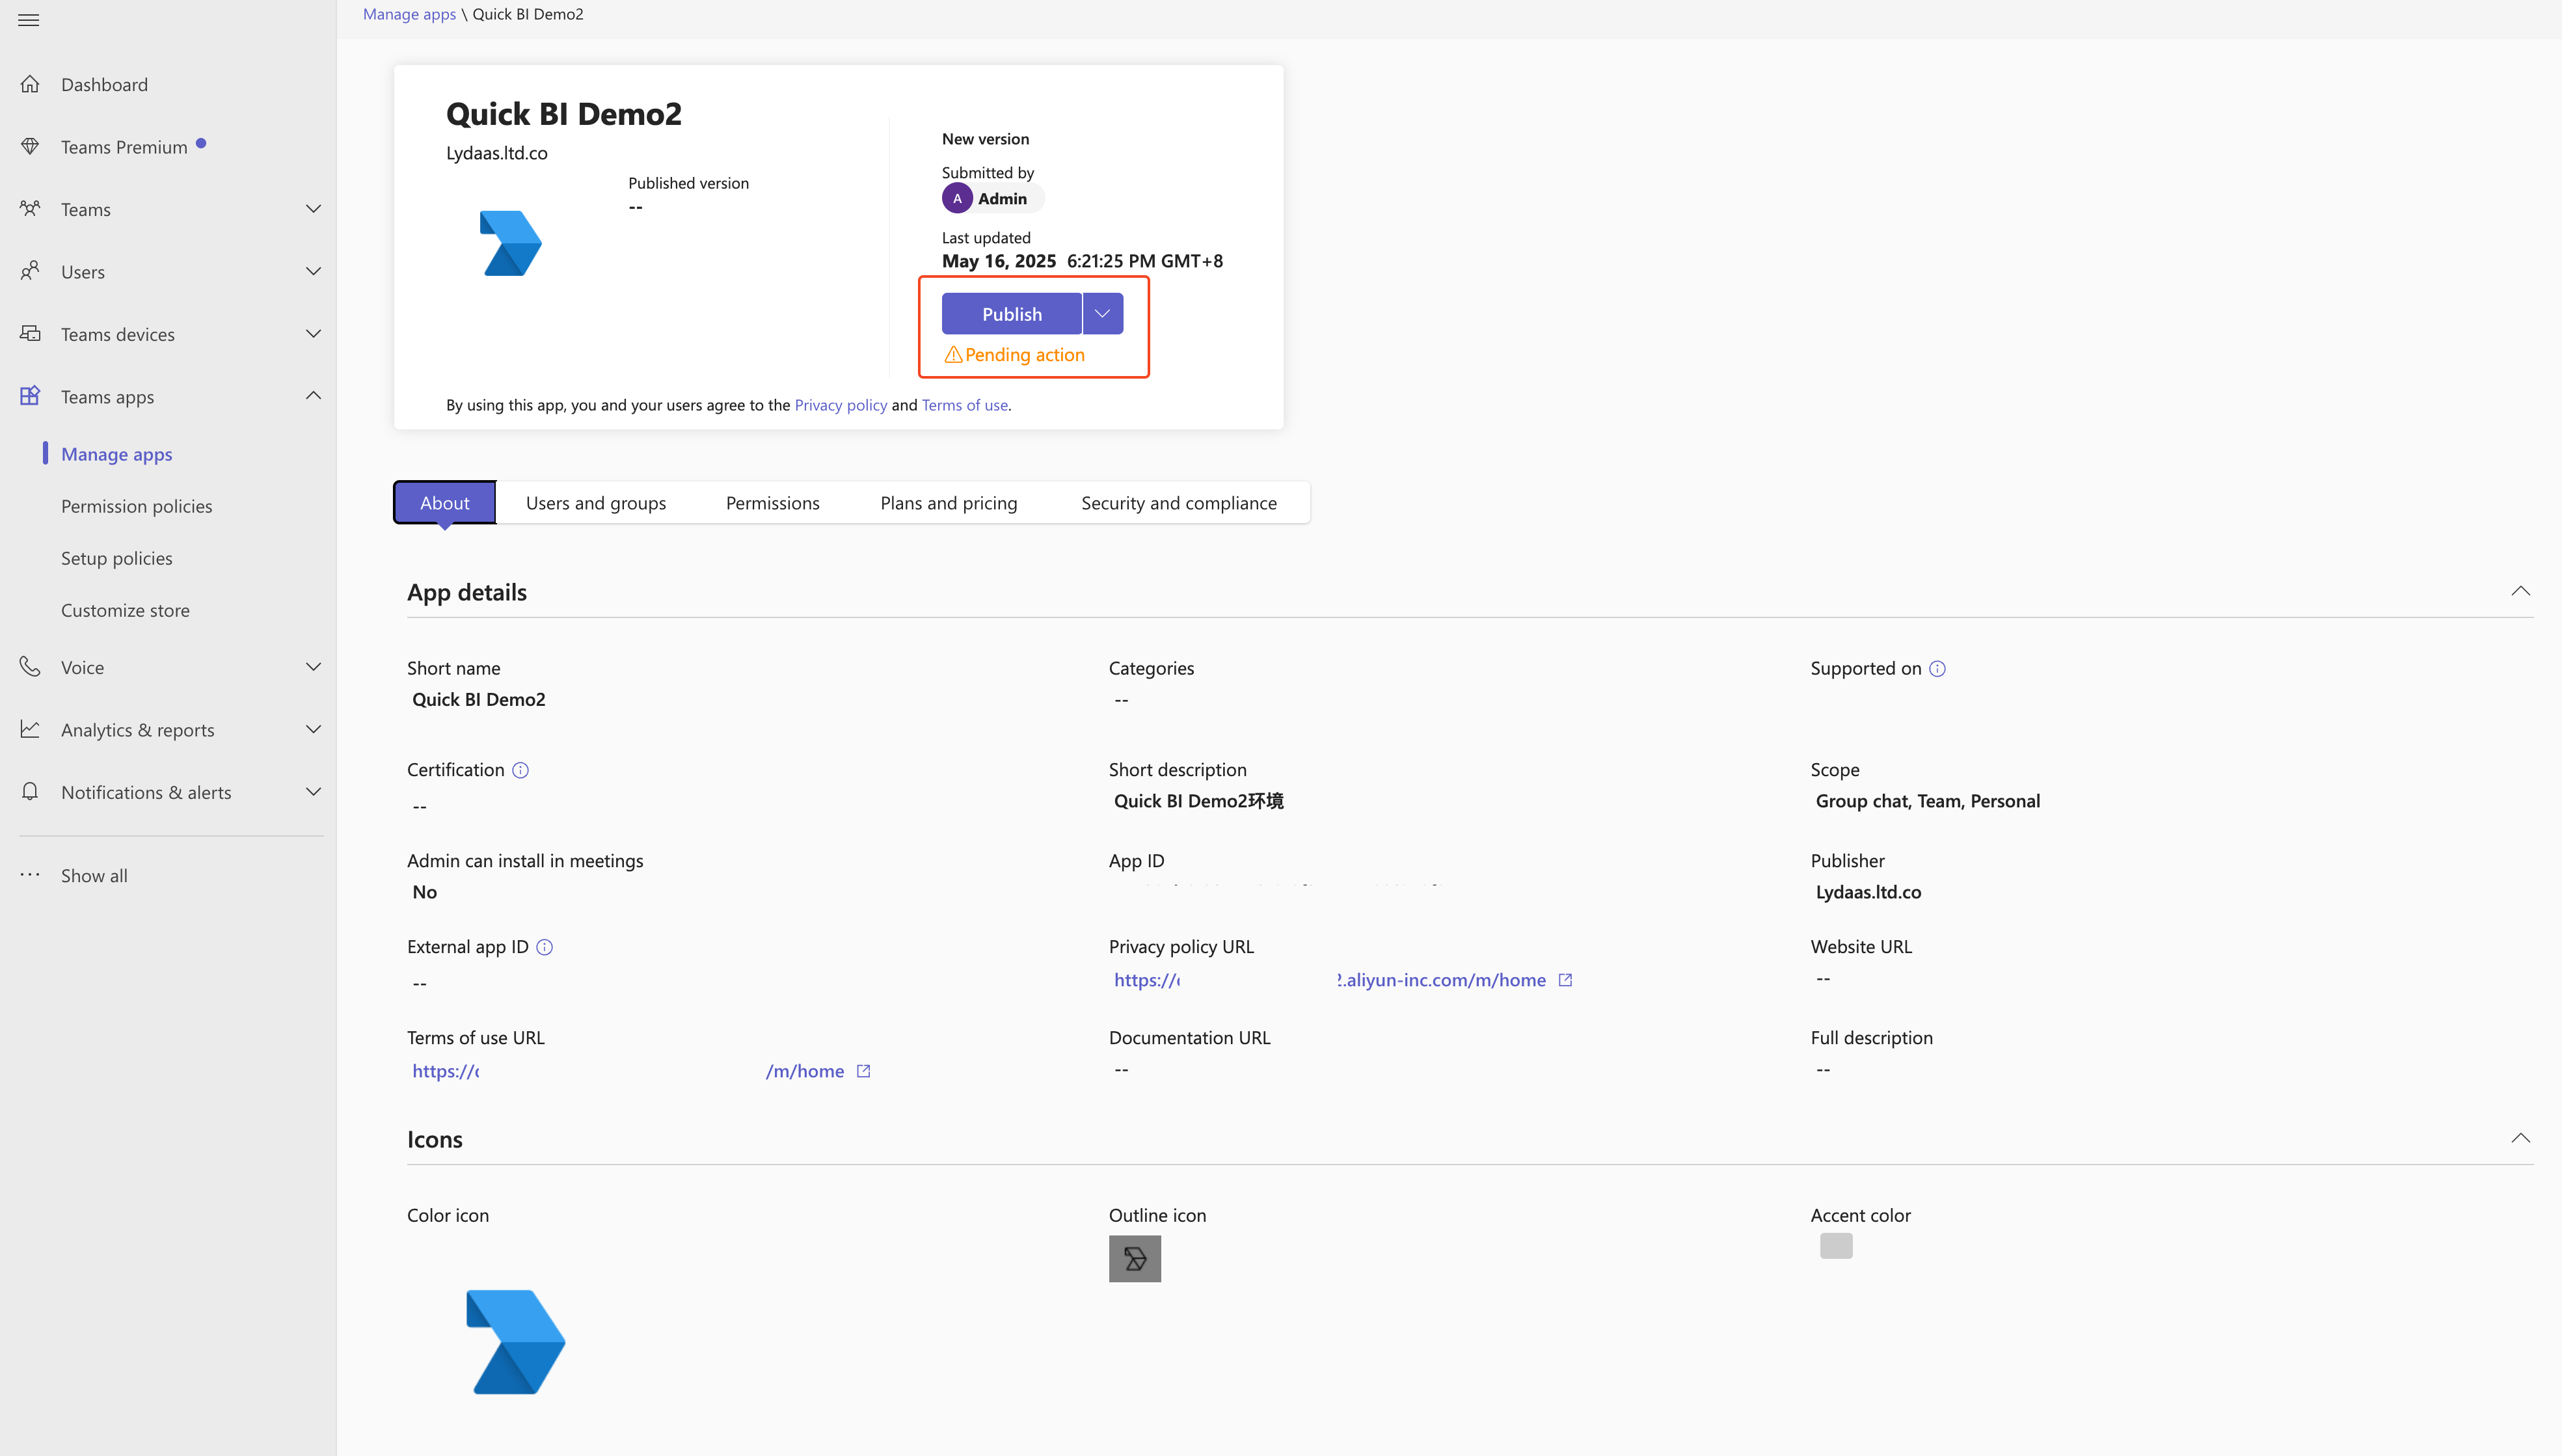Collapse the Teams apps section chevron

tap(313, 396)
